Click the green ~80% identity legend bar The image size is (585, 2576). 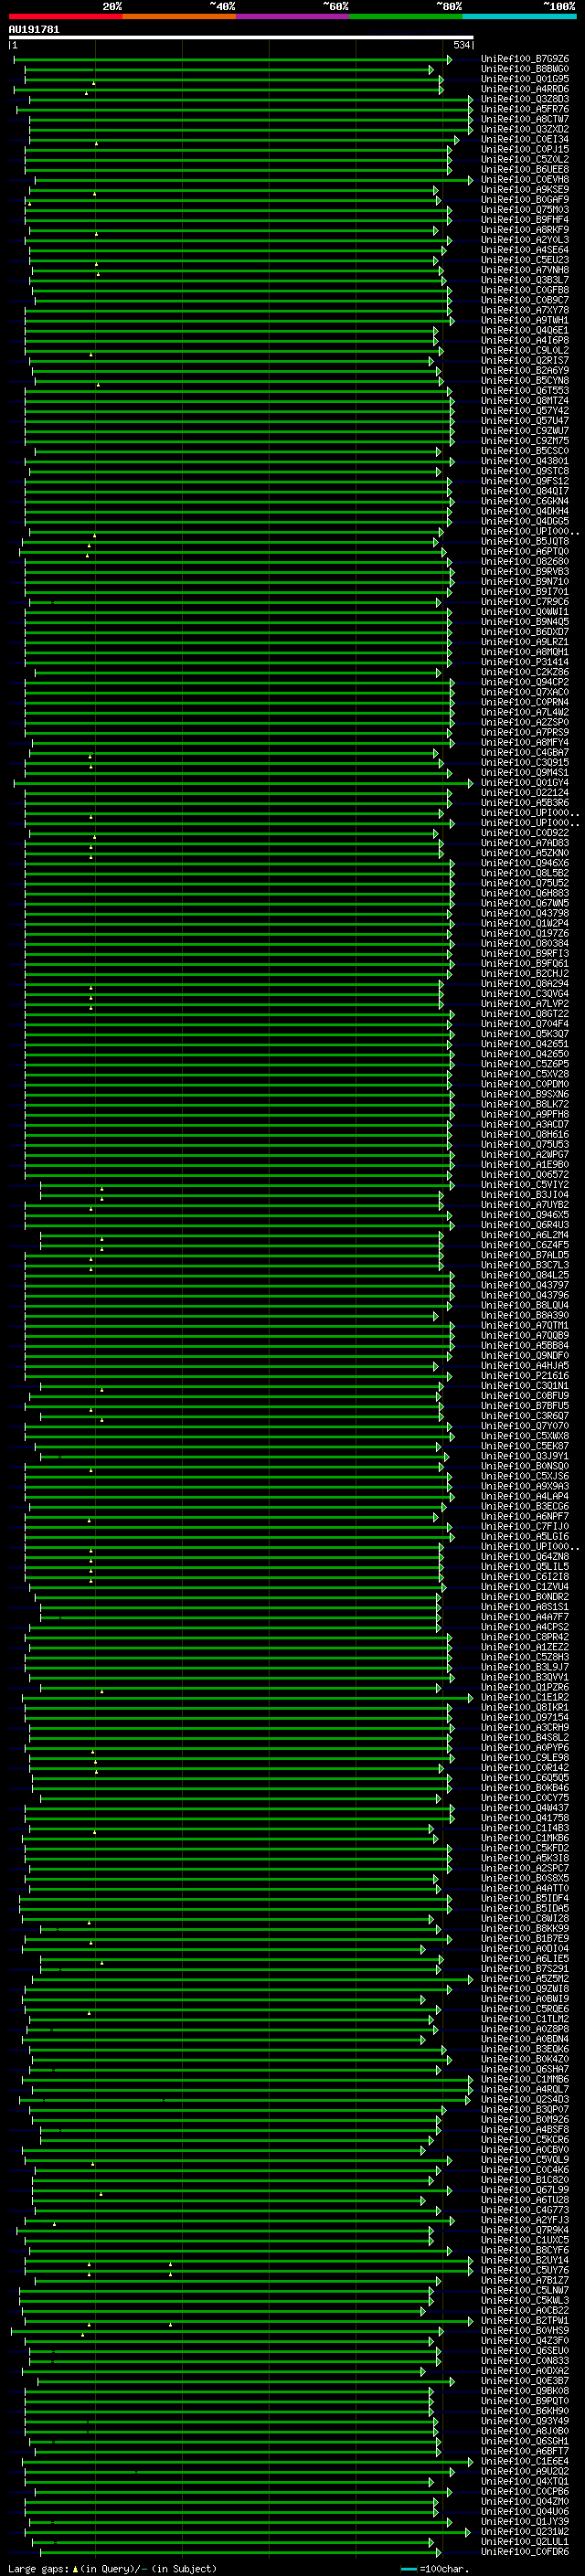coord(406,16)
